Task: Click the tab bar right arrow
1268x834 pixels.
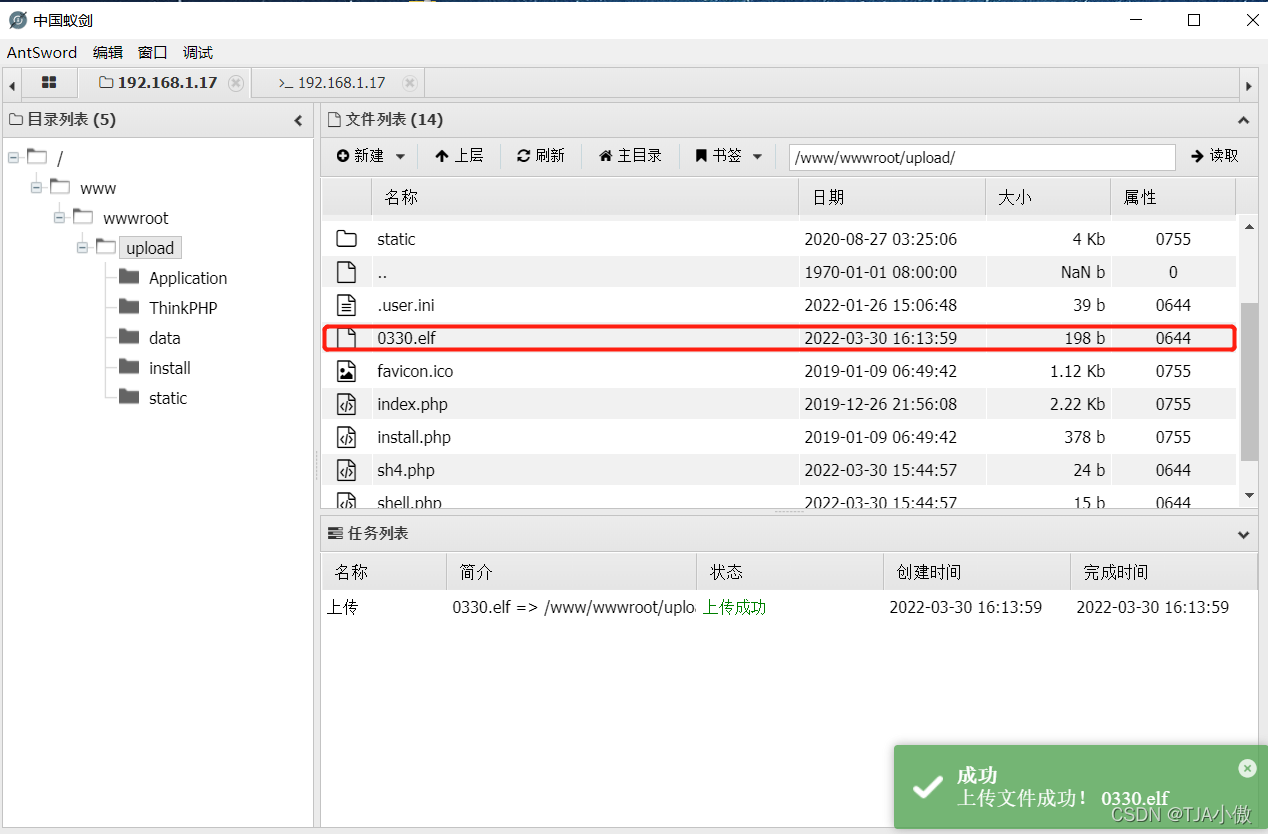Action: click(1248, 86)
